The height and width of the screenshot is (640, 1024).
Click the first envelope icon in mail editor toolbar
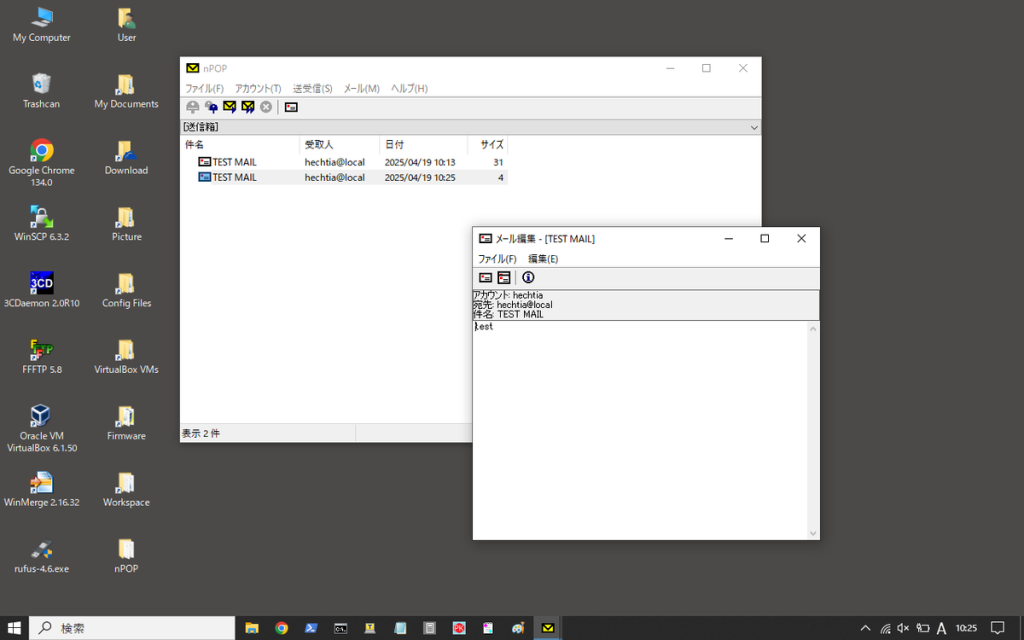click(x=485, y=277)
